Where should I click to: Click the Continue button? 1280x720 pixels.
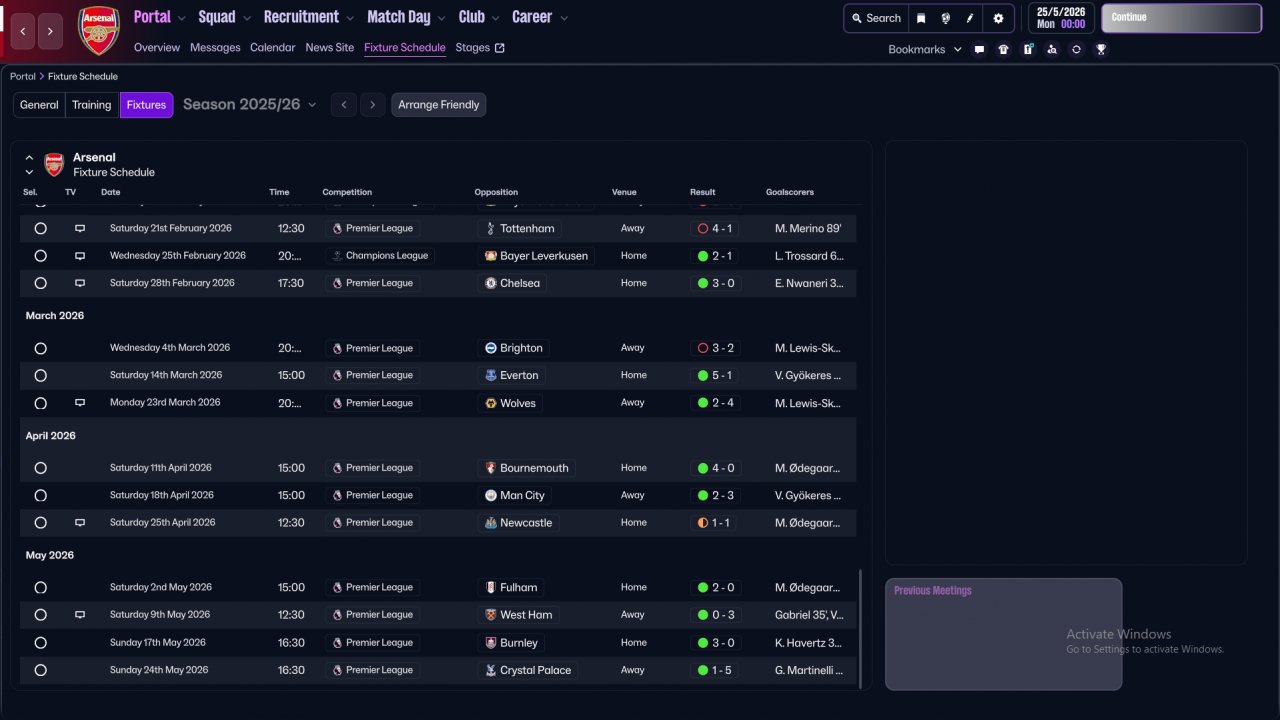1181,18
